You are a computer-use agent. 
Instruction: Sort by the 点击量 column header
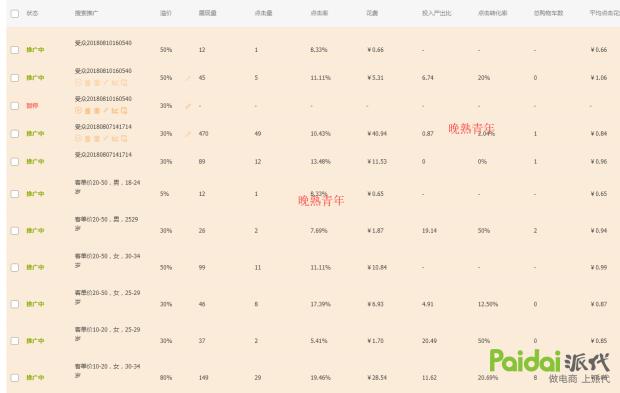point(263,13)
